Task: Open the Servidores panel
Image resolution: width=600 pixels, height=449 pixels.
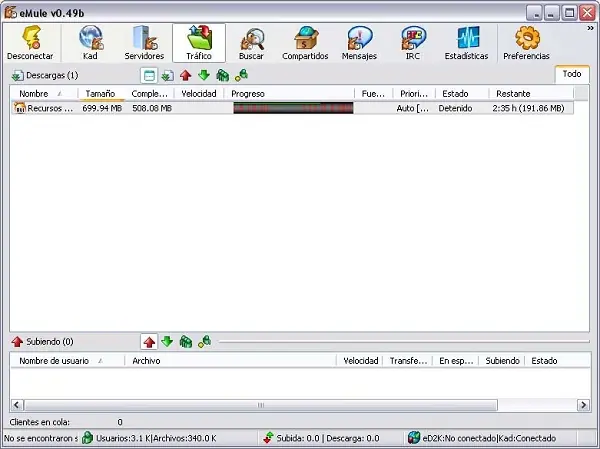Action: click(x=144, y=43)
